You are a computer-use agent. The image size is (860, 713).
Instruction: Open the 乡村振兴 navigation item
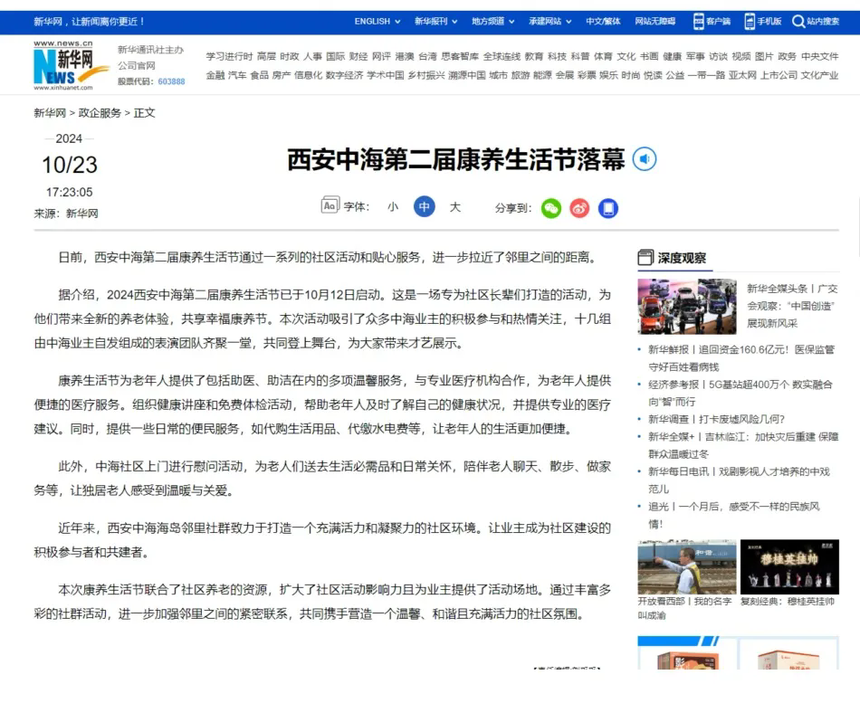tap(426, 75)
